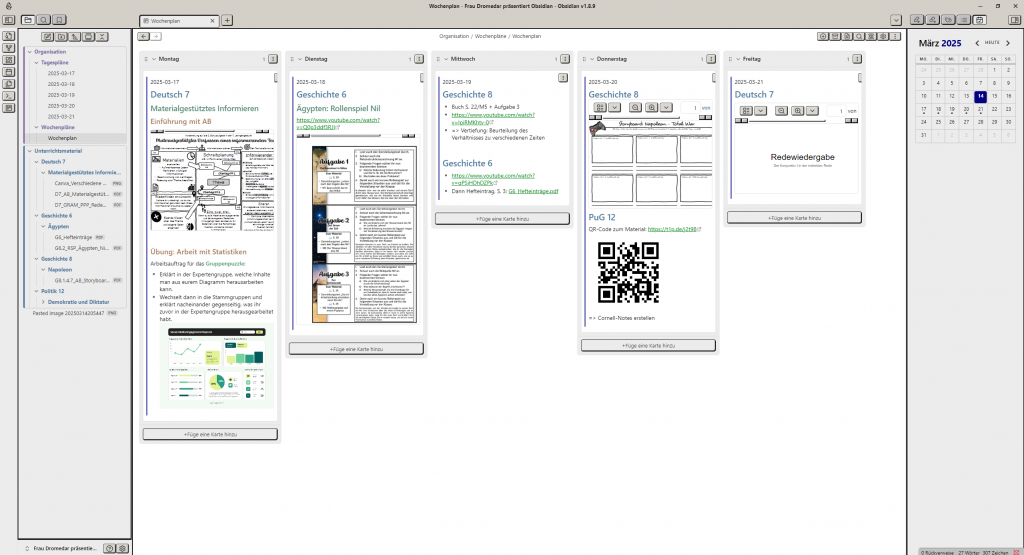Open the bookmarks pane in sidebar

[58, 20]
